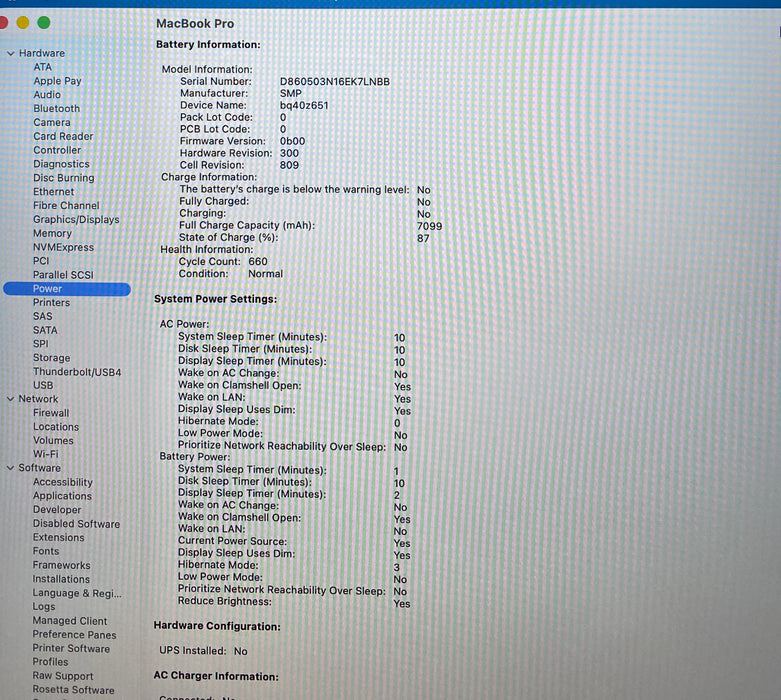
Task: Select Preference Panes entry
Action: click(74, 634)
